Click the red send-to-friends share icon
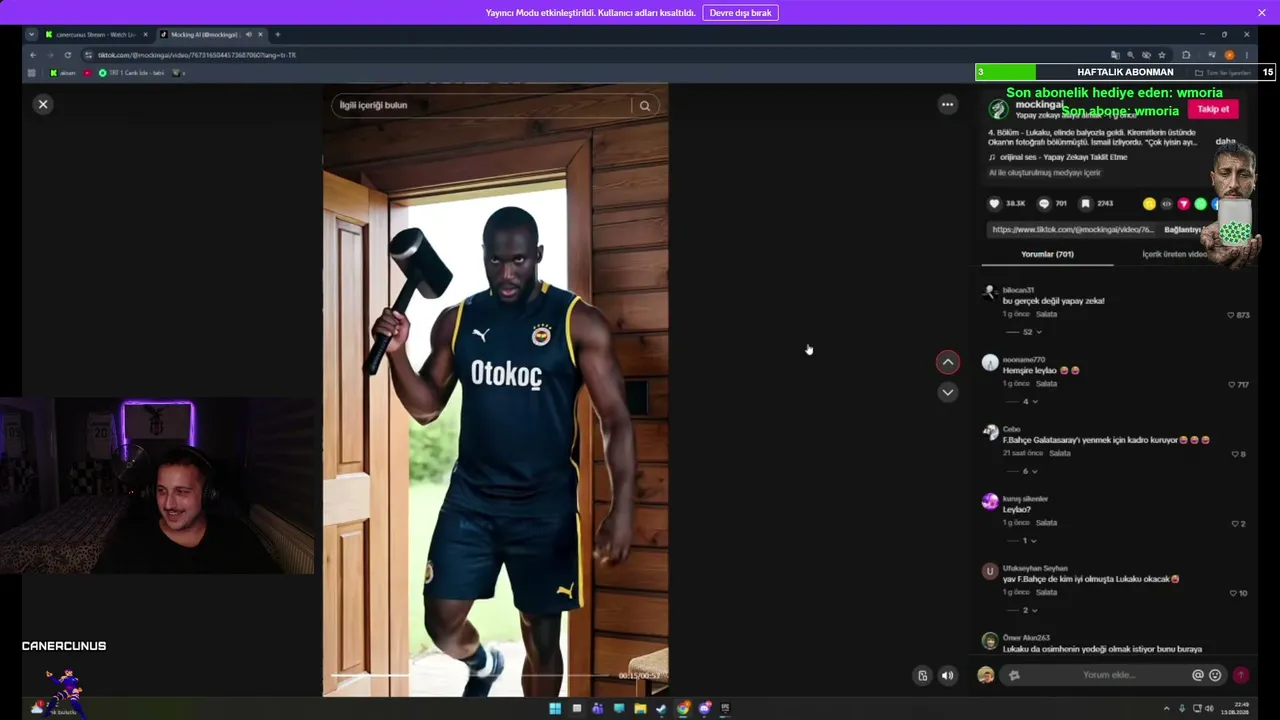 pyautogui.click(x=1183, y=204)
